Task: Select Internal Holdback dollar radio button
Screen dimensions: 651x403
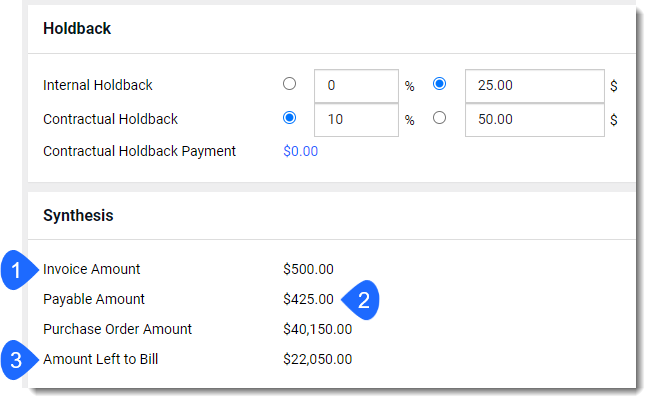Action: [439, 84]
